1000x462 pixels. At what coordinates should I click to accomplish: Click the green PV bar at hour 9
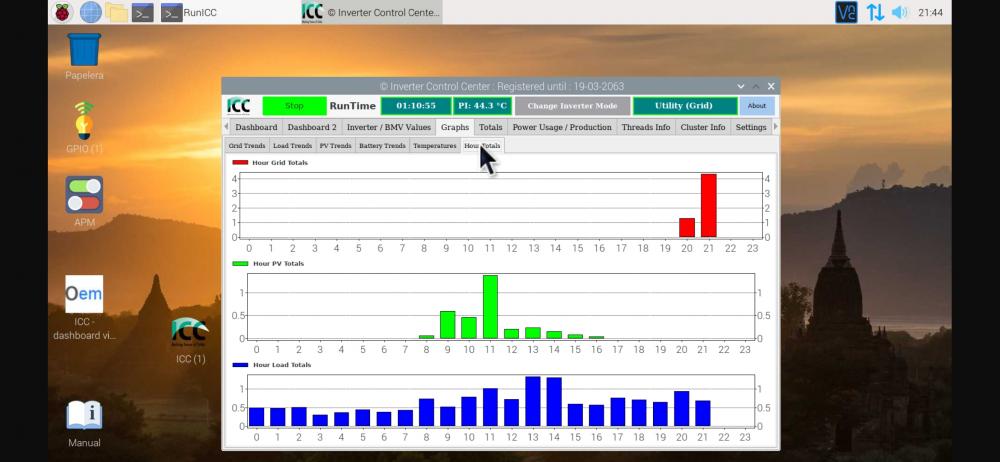[448, 325]
